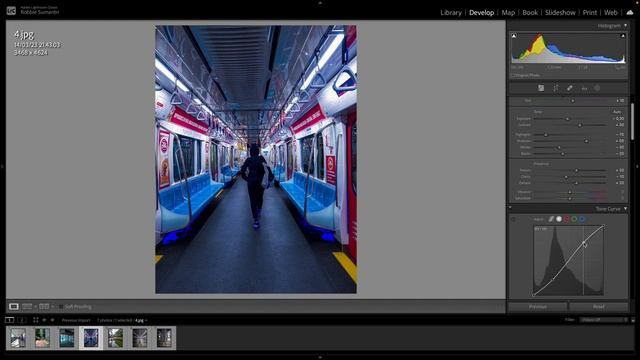Screen dimensions: 640x360
Task: Select the third teal filmstrip thumbnail
Action: 67,338
